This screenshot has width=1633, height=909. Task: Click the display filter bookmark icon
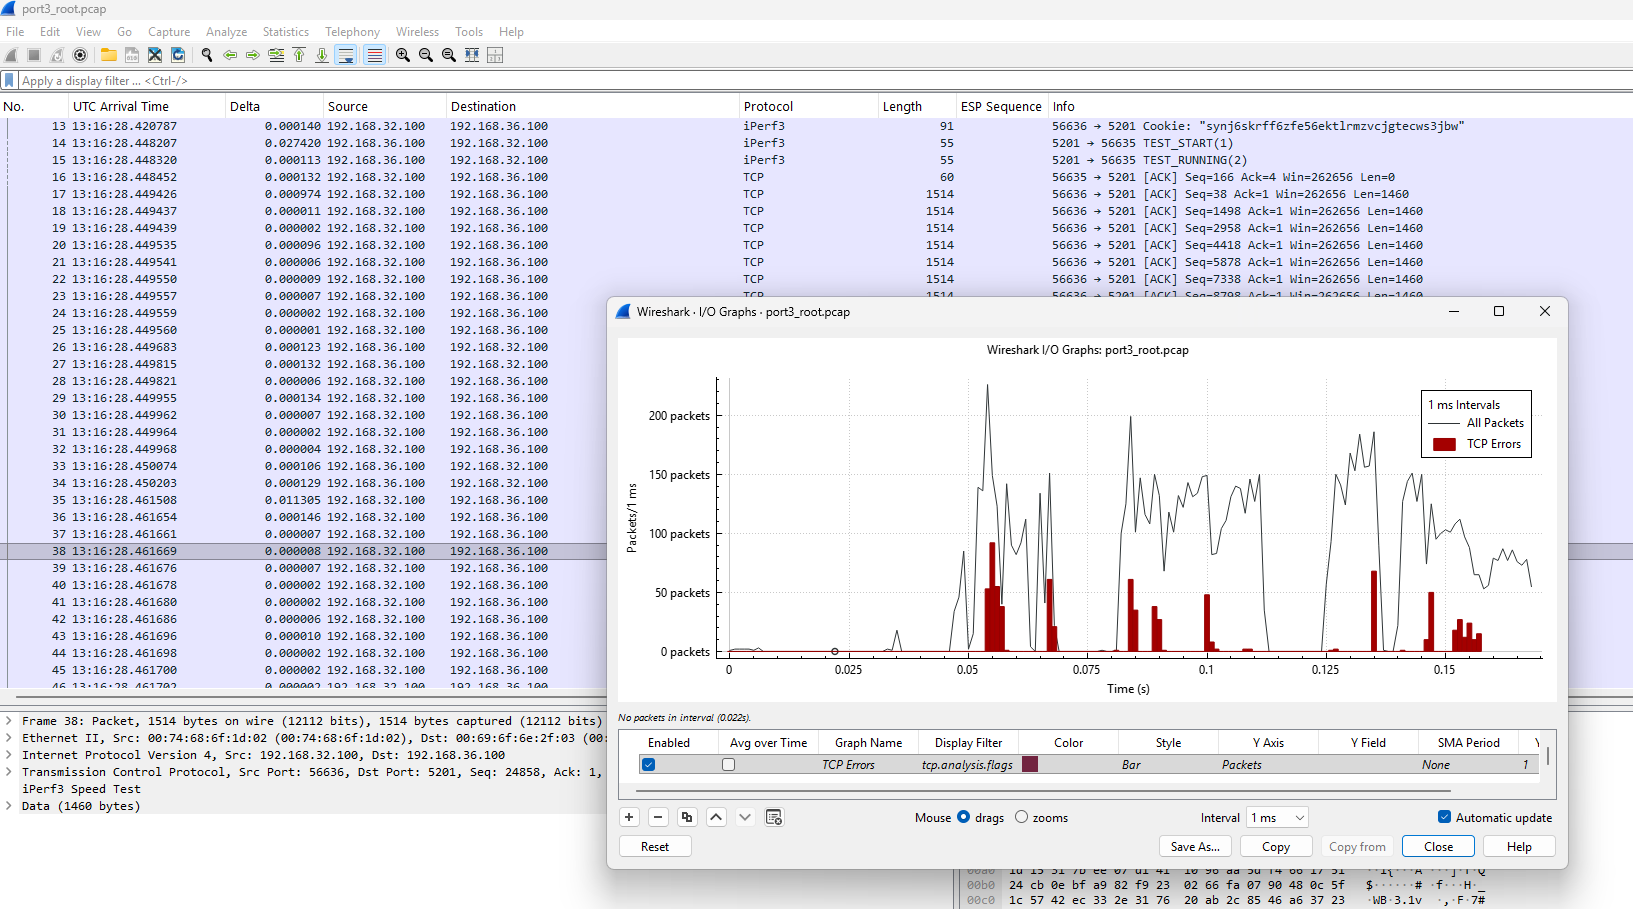click(10, 80)
